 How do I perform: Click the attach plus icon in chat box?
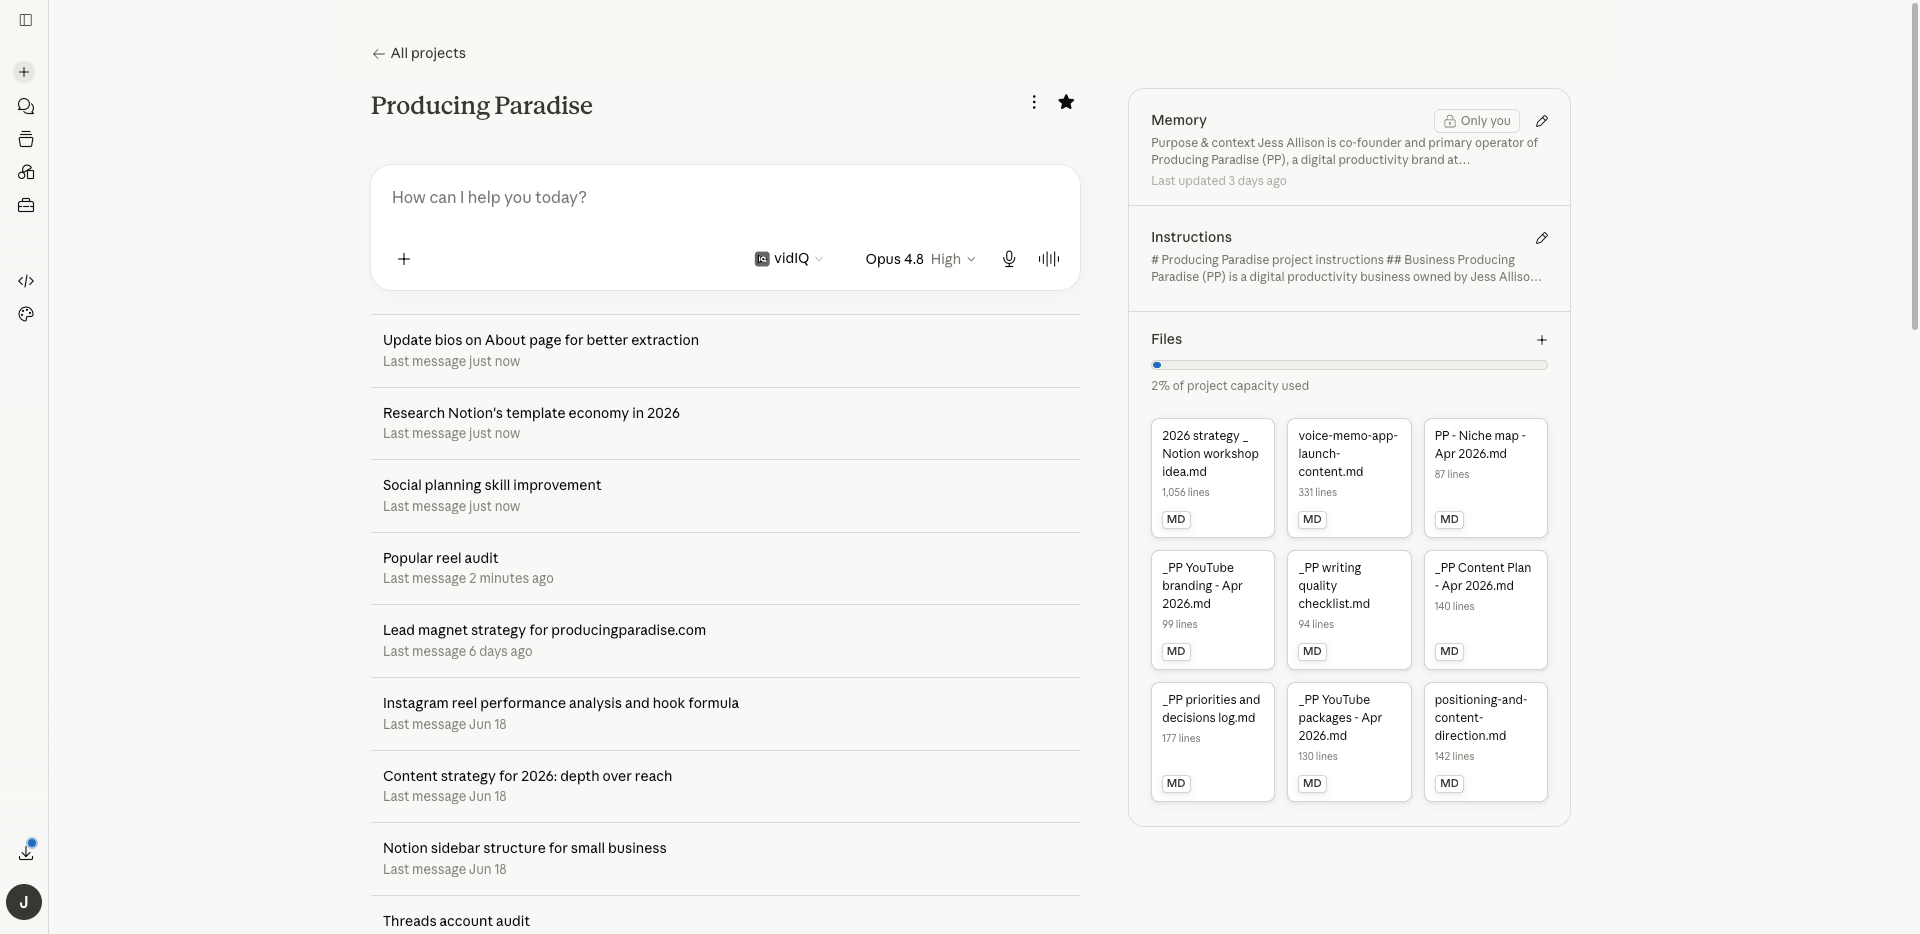404,259
